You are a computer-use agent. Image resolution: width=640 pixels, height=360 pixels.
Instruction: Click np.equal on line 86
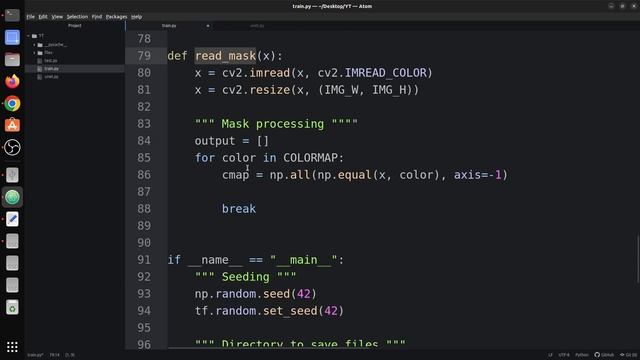[344, 175]
